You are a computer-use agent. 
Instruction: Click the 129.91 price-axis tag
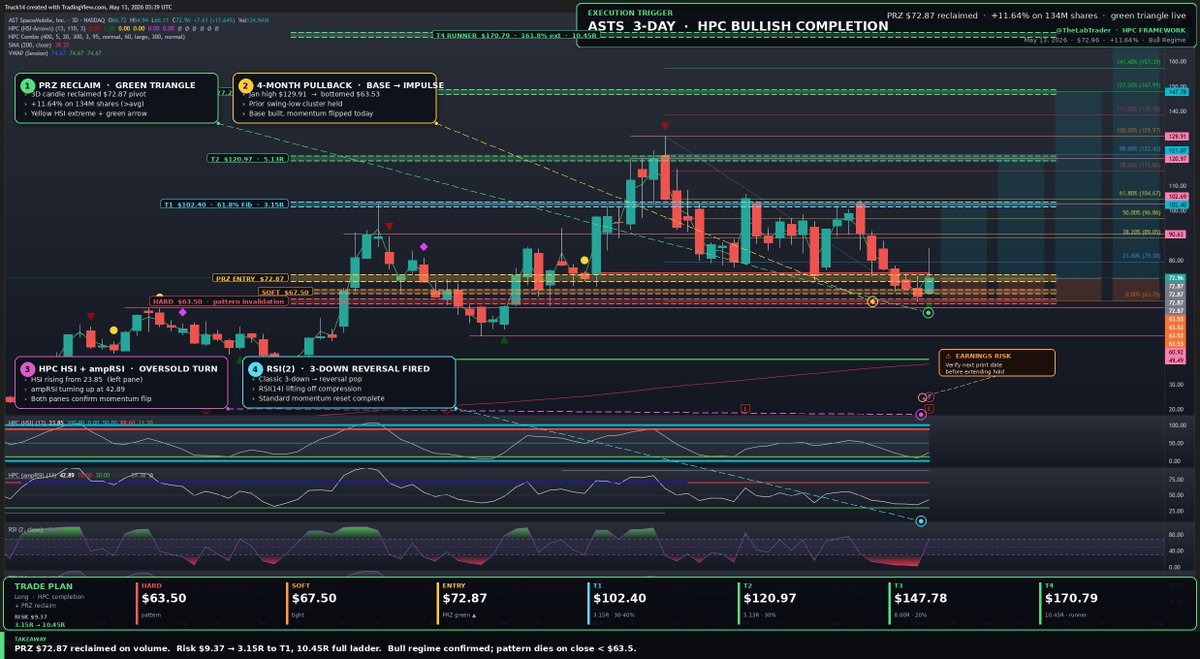[1177, 136]
